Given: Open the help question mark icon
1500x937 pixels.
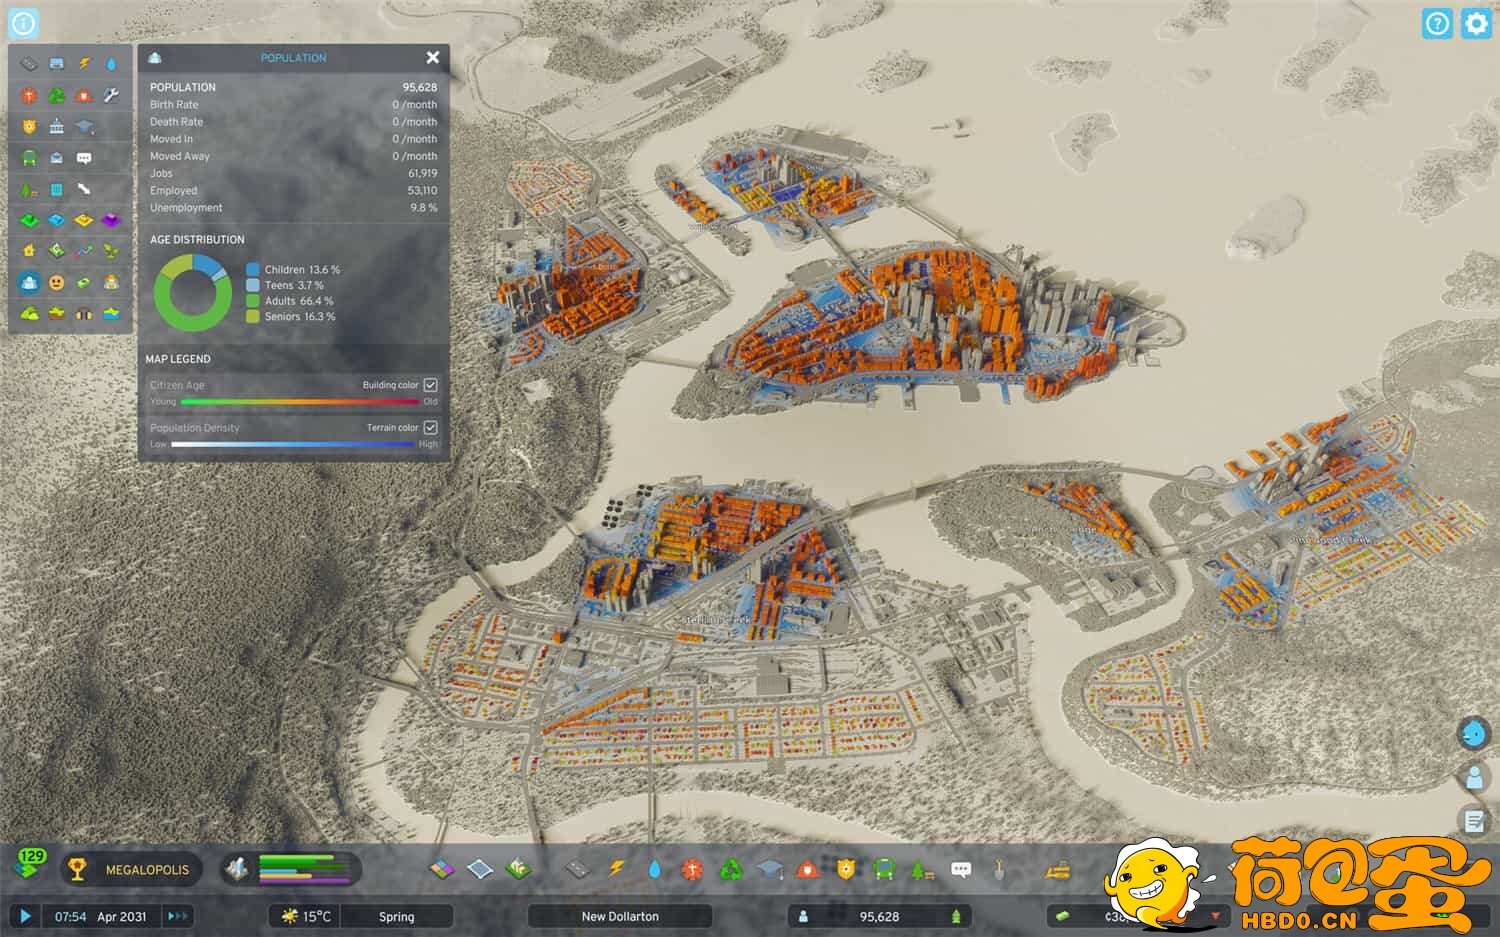Looking at the screenshot, I should (1437, 23).
